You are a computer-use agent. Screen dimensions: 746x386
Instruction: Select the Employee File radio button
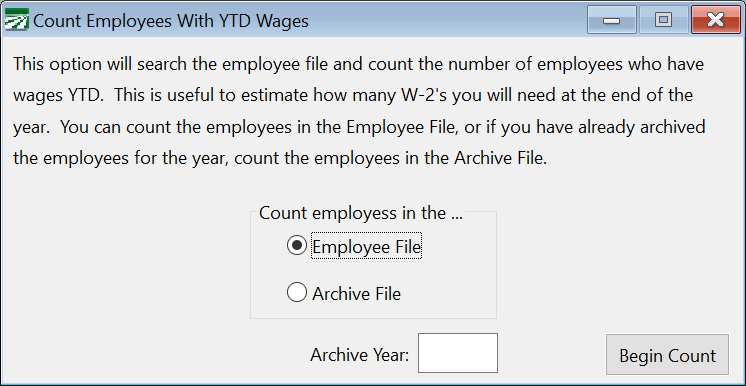pos(297,246)
